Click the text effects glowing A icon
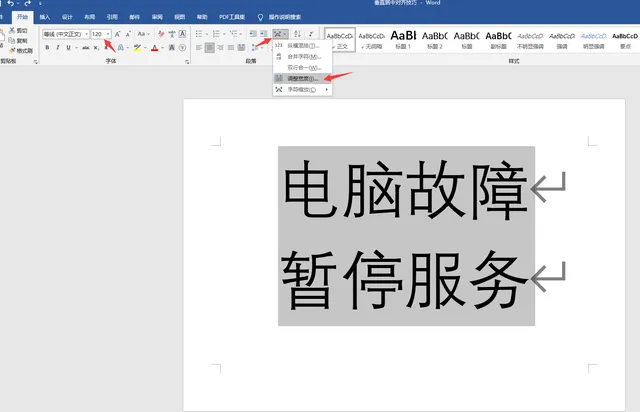 click(121, 48)
